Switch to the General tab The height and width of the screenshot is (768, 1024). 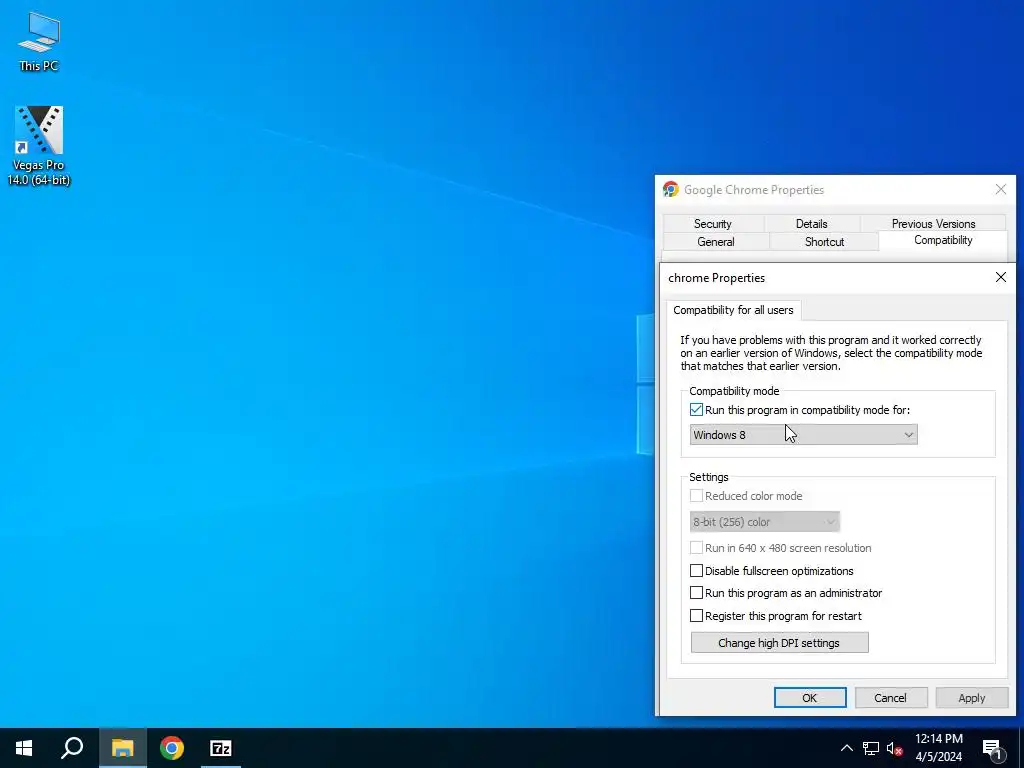click(x=716, y=242)
